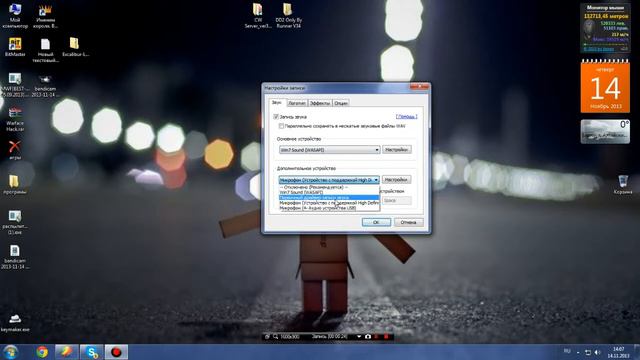
Task: Switch to the Опции tab
Action: [x=341, y=103]
